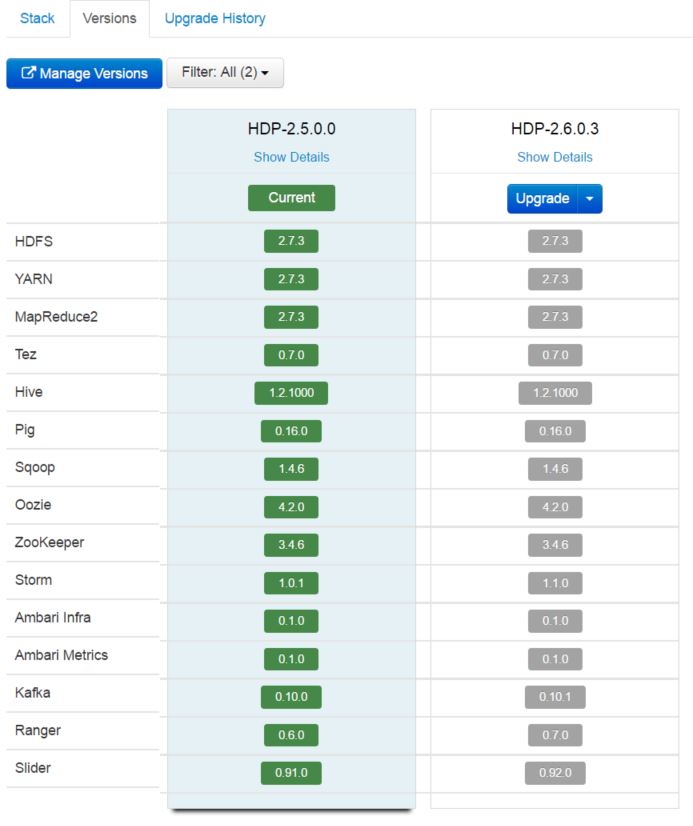The height and width of the screenshot is (826, 693).
Task: Click the Upgrade button for HDP-2.6.0.3
Action: pos(542,198)
